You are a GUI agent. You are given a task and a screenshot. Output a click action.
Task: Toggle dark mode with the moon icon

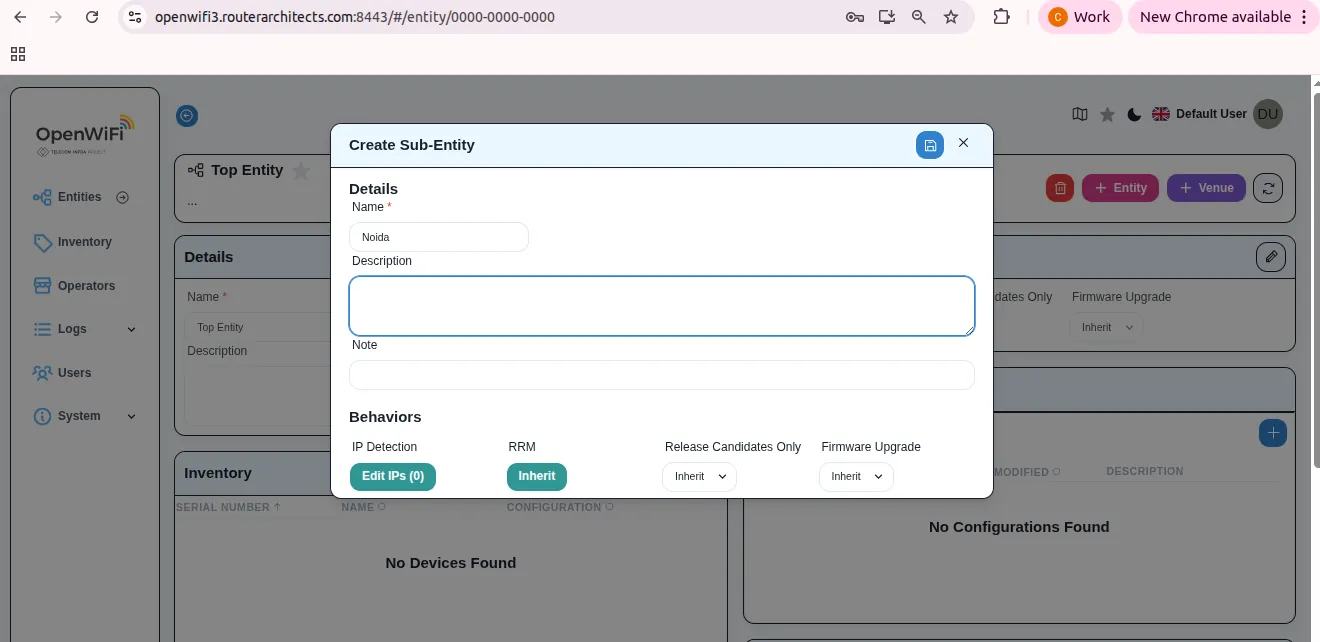tap(1134, 114)
